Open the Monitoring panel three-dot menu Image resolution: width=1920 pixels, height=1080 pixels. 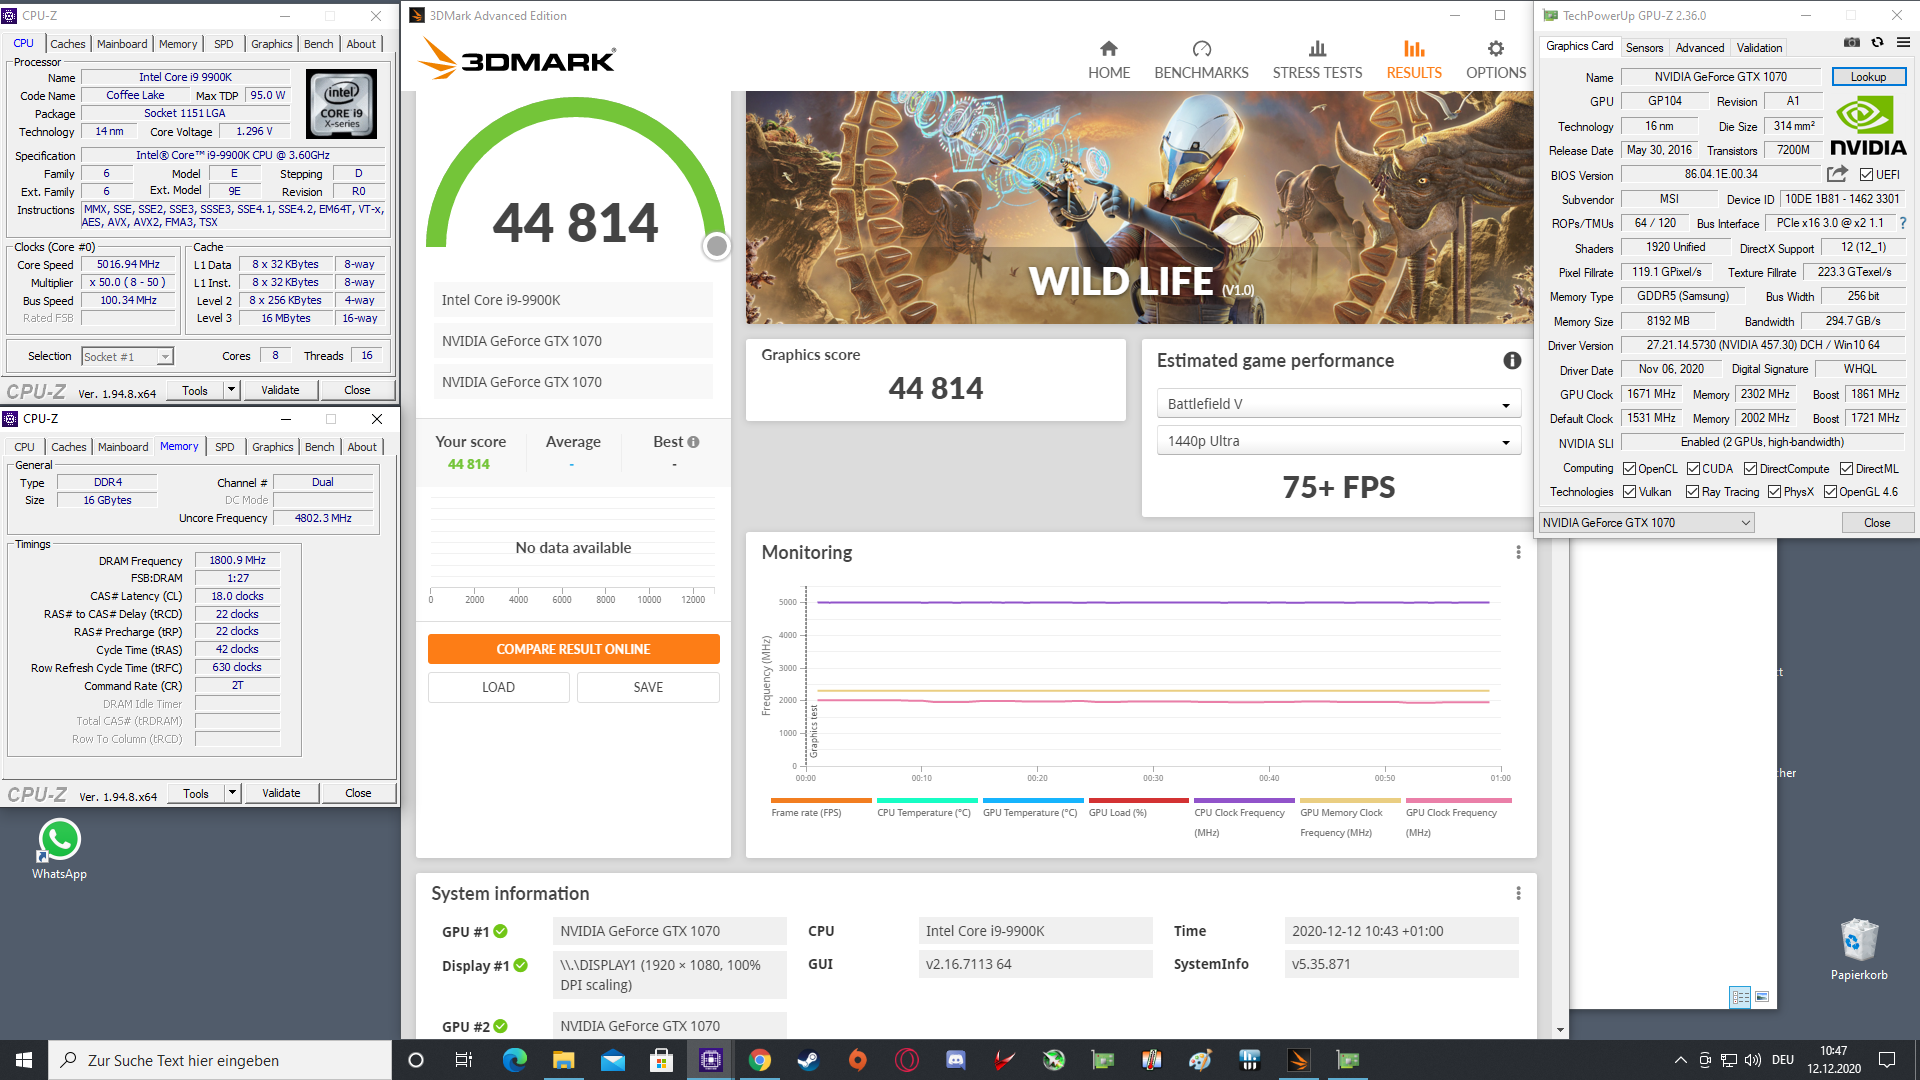(x=1518, y=552)
